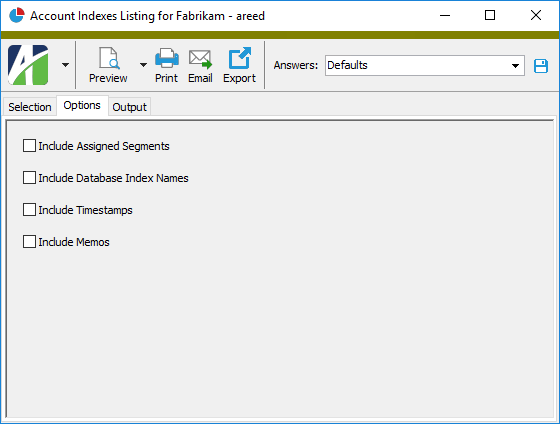Enable Include Assigned Segments checkbox

pos(29,146)
